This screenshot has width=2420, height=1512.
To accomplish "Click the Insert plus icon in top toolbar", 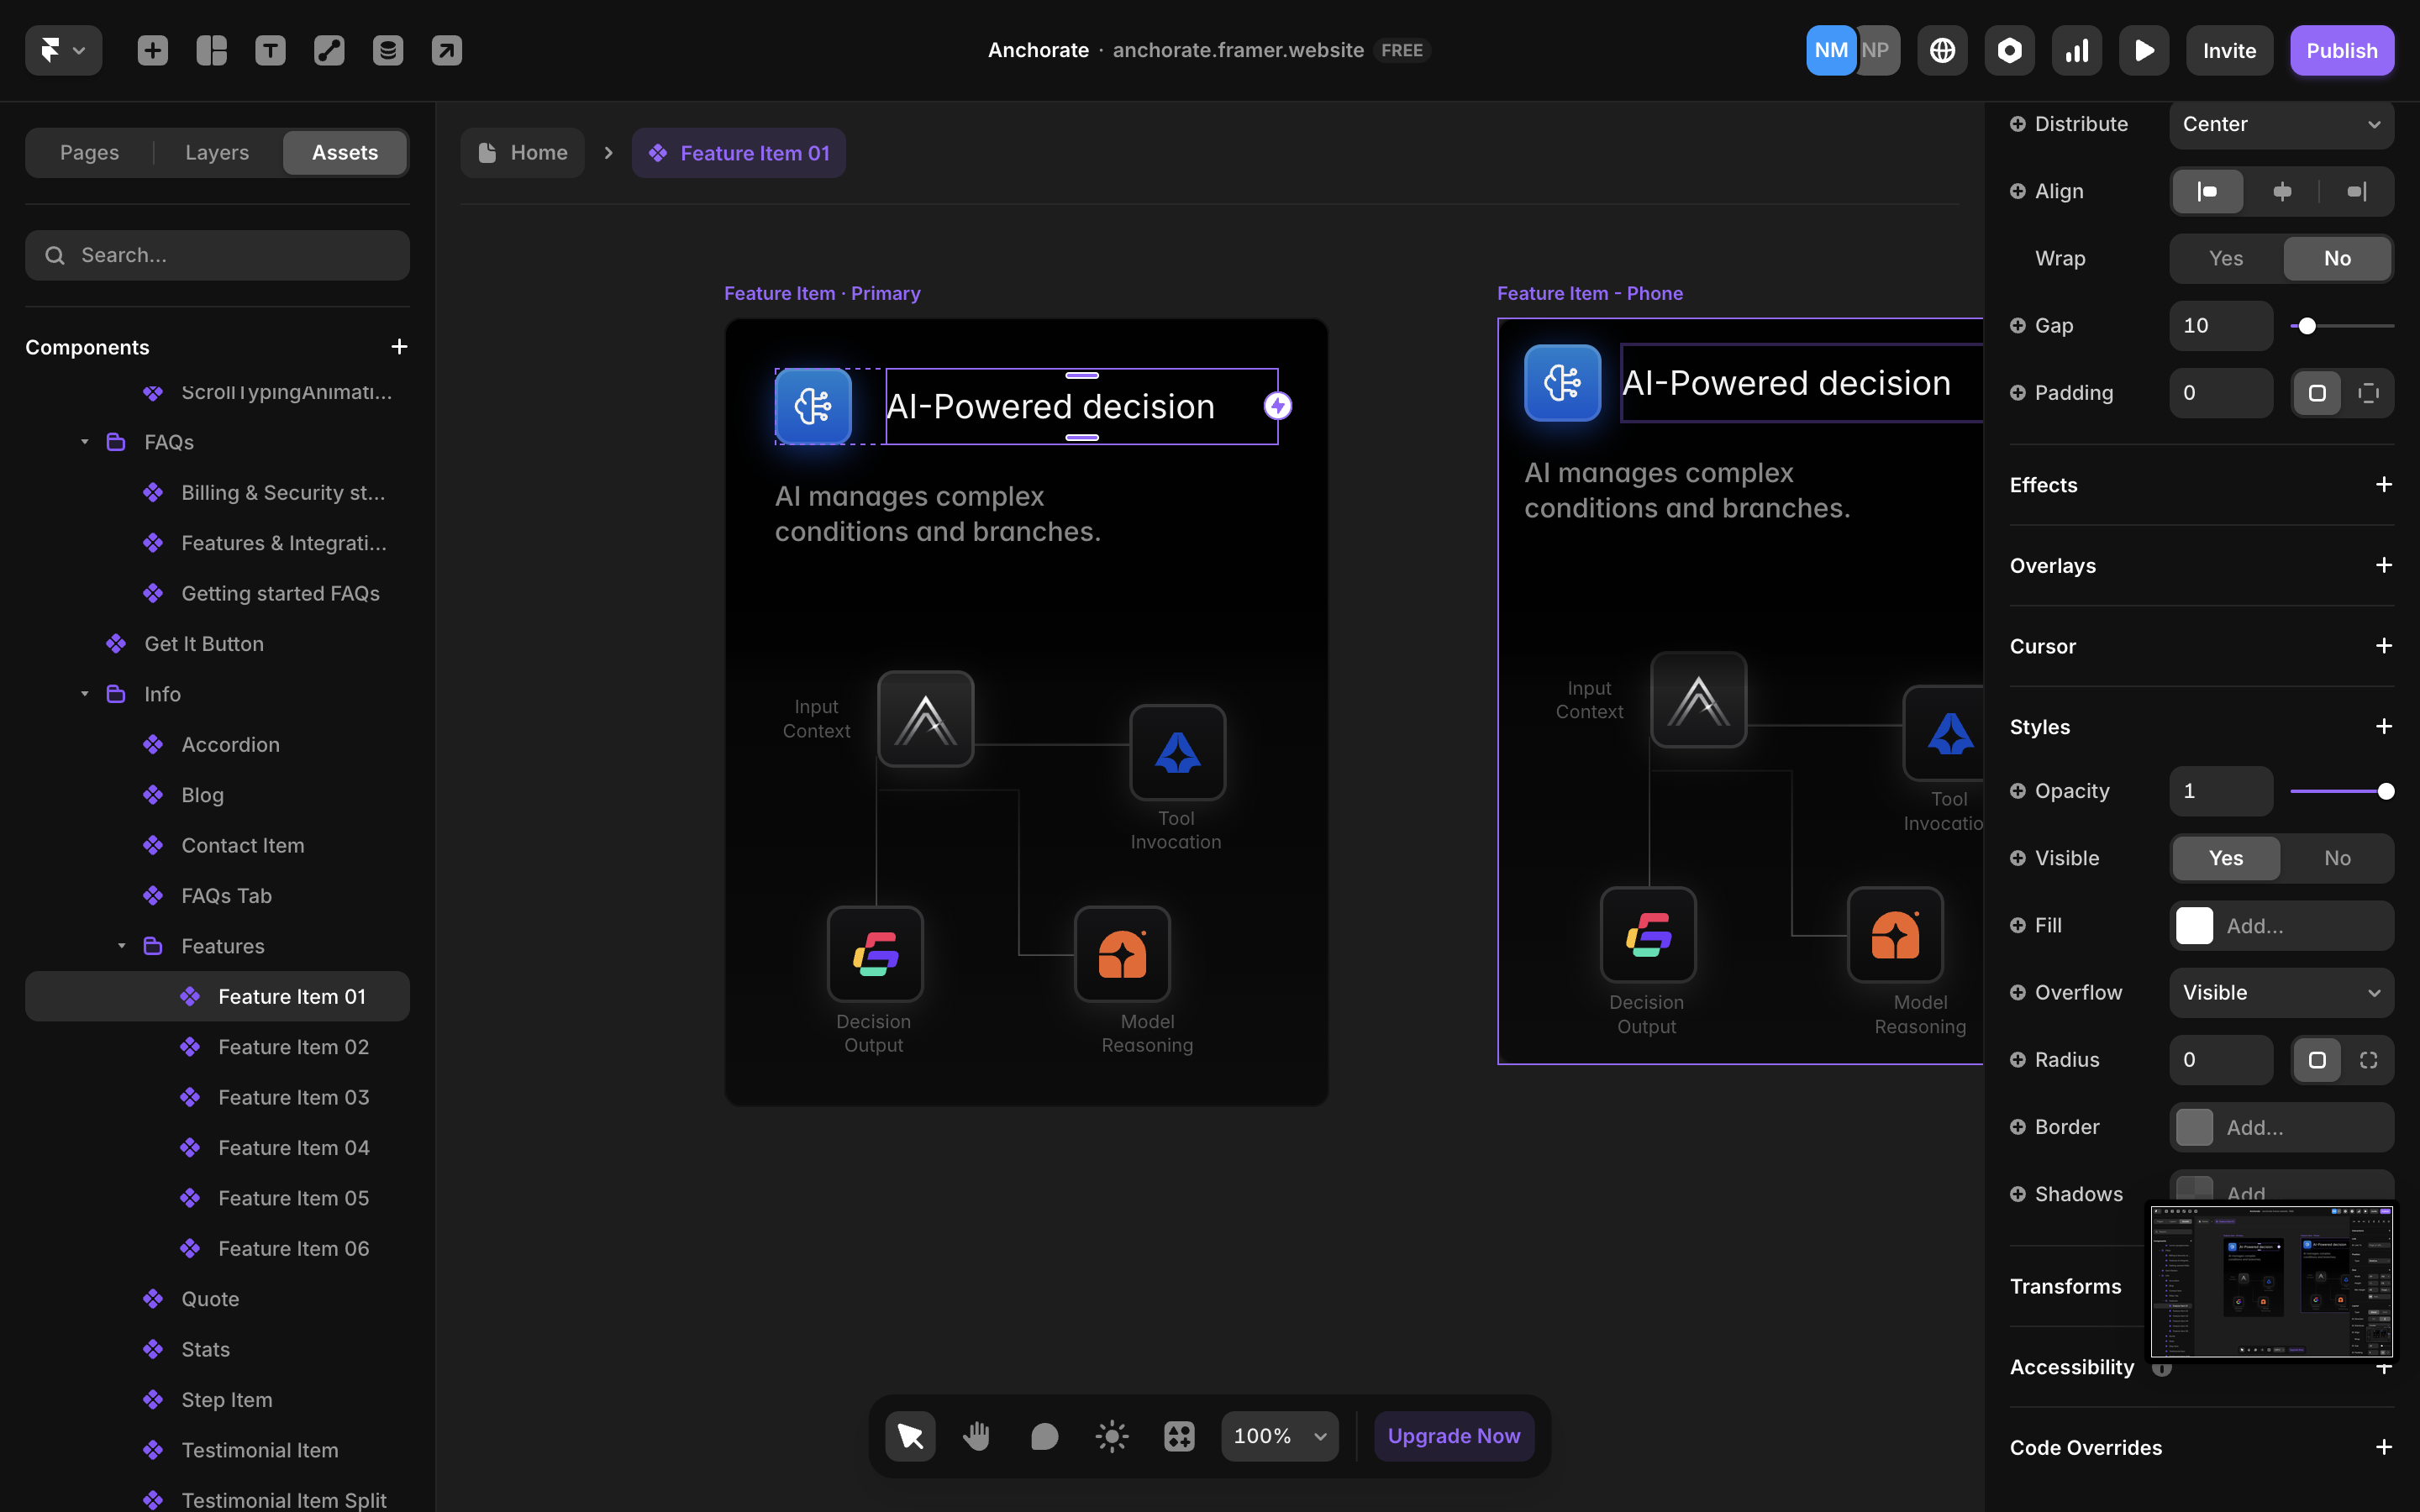I will [x=152, y=50].
